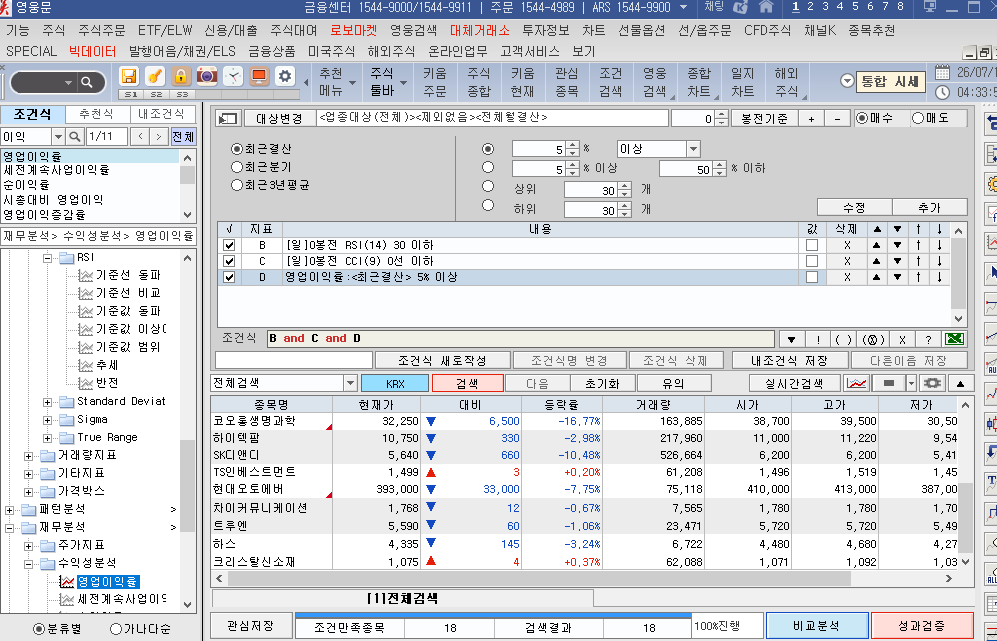Click move-up triangle for condition C row
This screenshot has height=641, width=997.
tap(876, 261)
